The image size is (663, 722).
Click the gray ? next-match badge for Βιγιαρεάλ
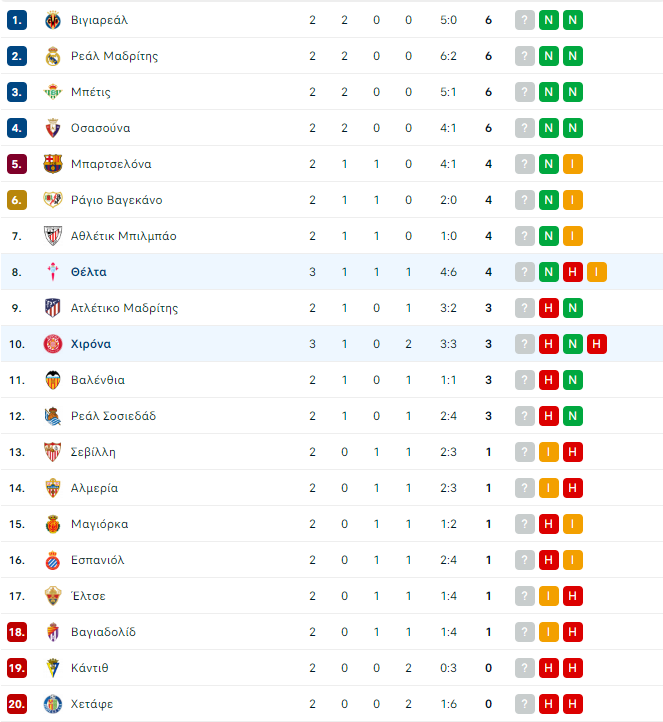(x=525, y=20)
